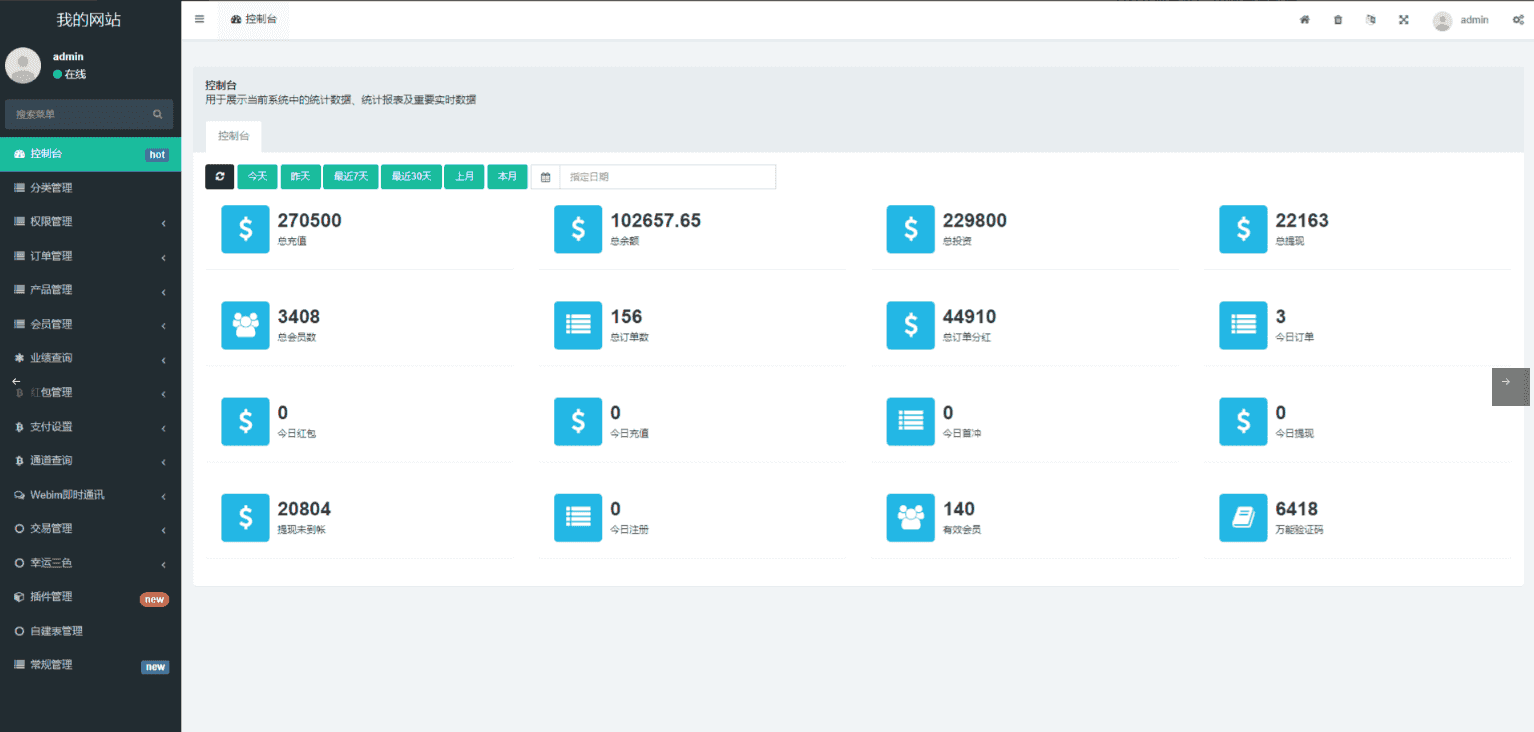Click the search magnifier icon in sidebar
This screenshot has width=1534, height=732.
tap(157, 115)
